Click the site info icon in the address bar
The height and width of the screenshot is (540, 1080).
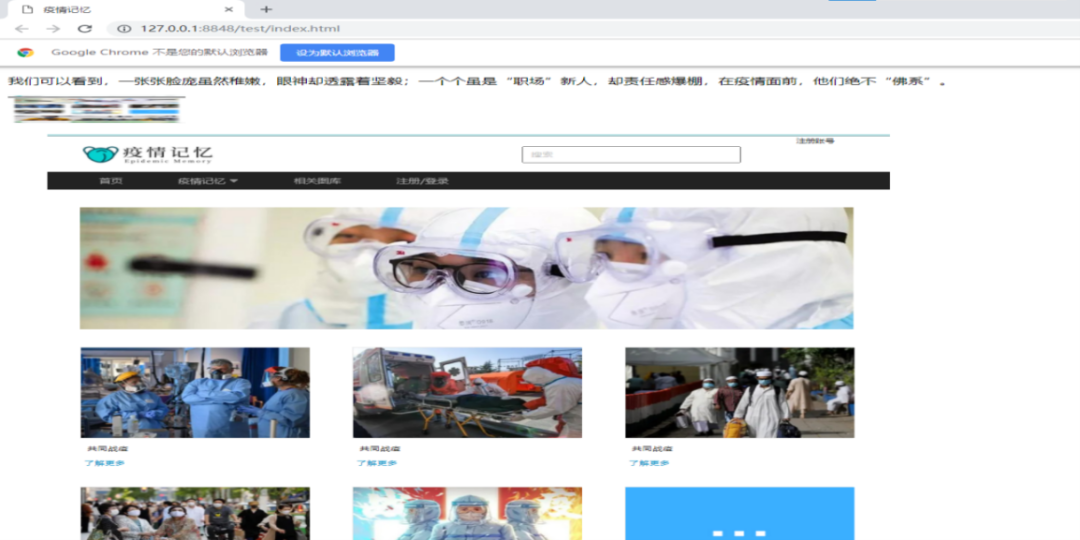(125, 29)
